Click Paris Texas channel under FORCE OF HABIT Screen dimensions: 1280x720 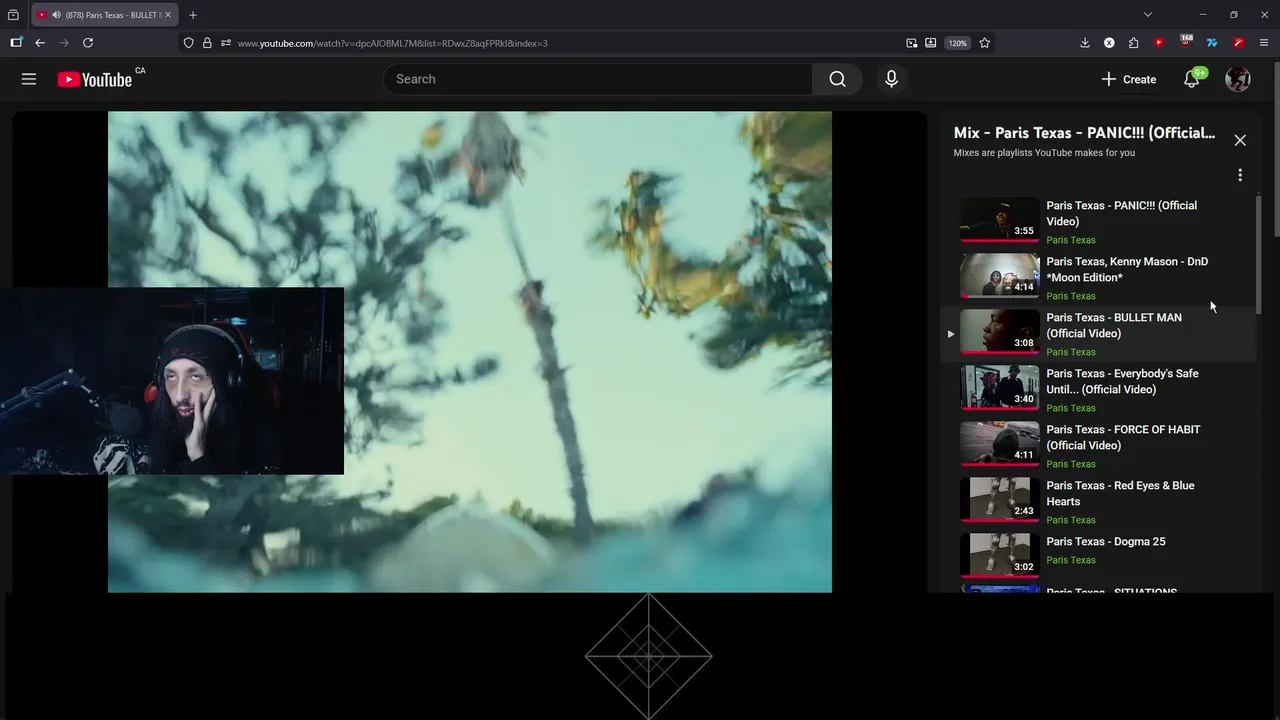pyautogui.click(x=1071, y=464)
